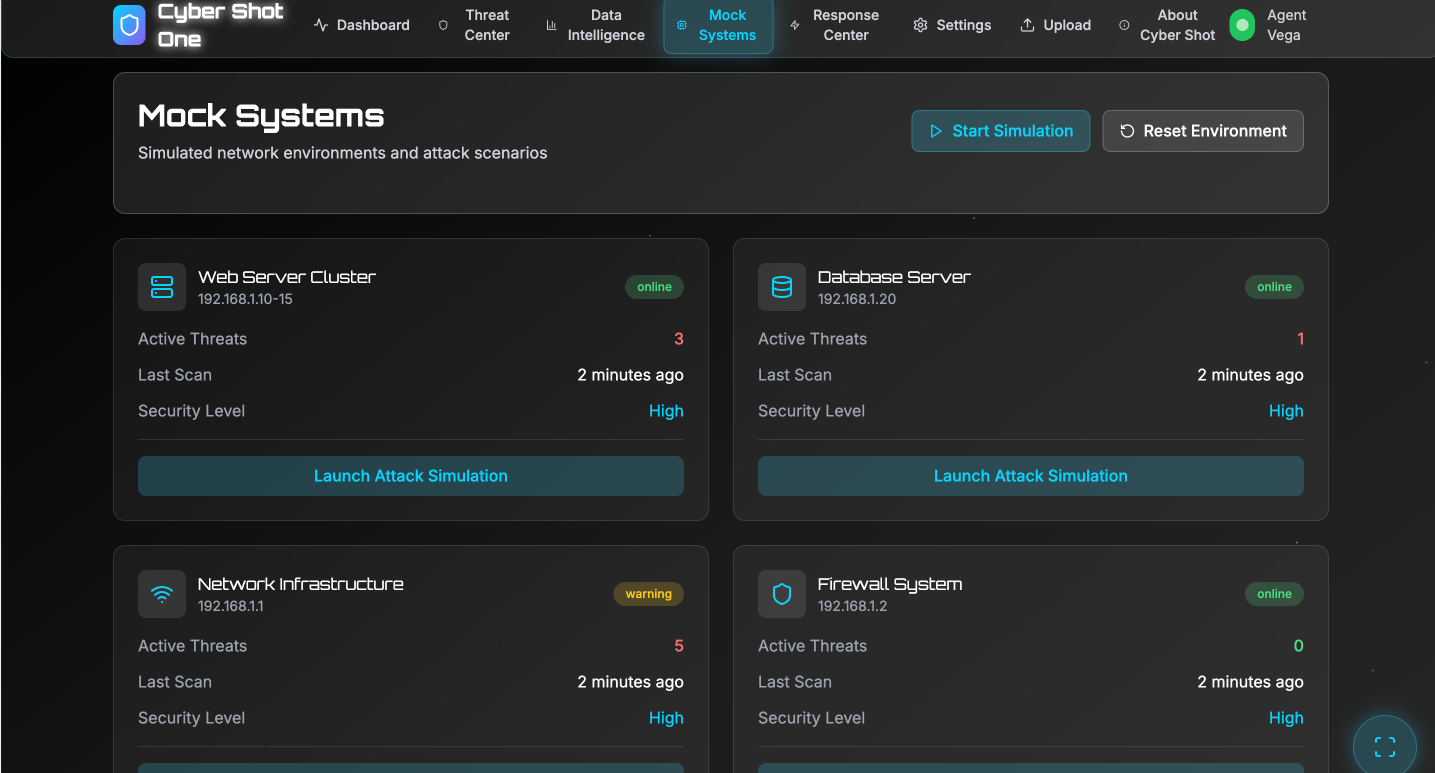Launch Attack Simulation on Database Server
The image size is (1435, 773).
tap(1031, 476)
